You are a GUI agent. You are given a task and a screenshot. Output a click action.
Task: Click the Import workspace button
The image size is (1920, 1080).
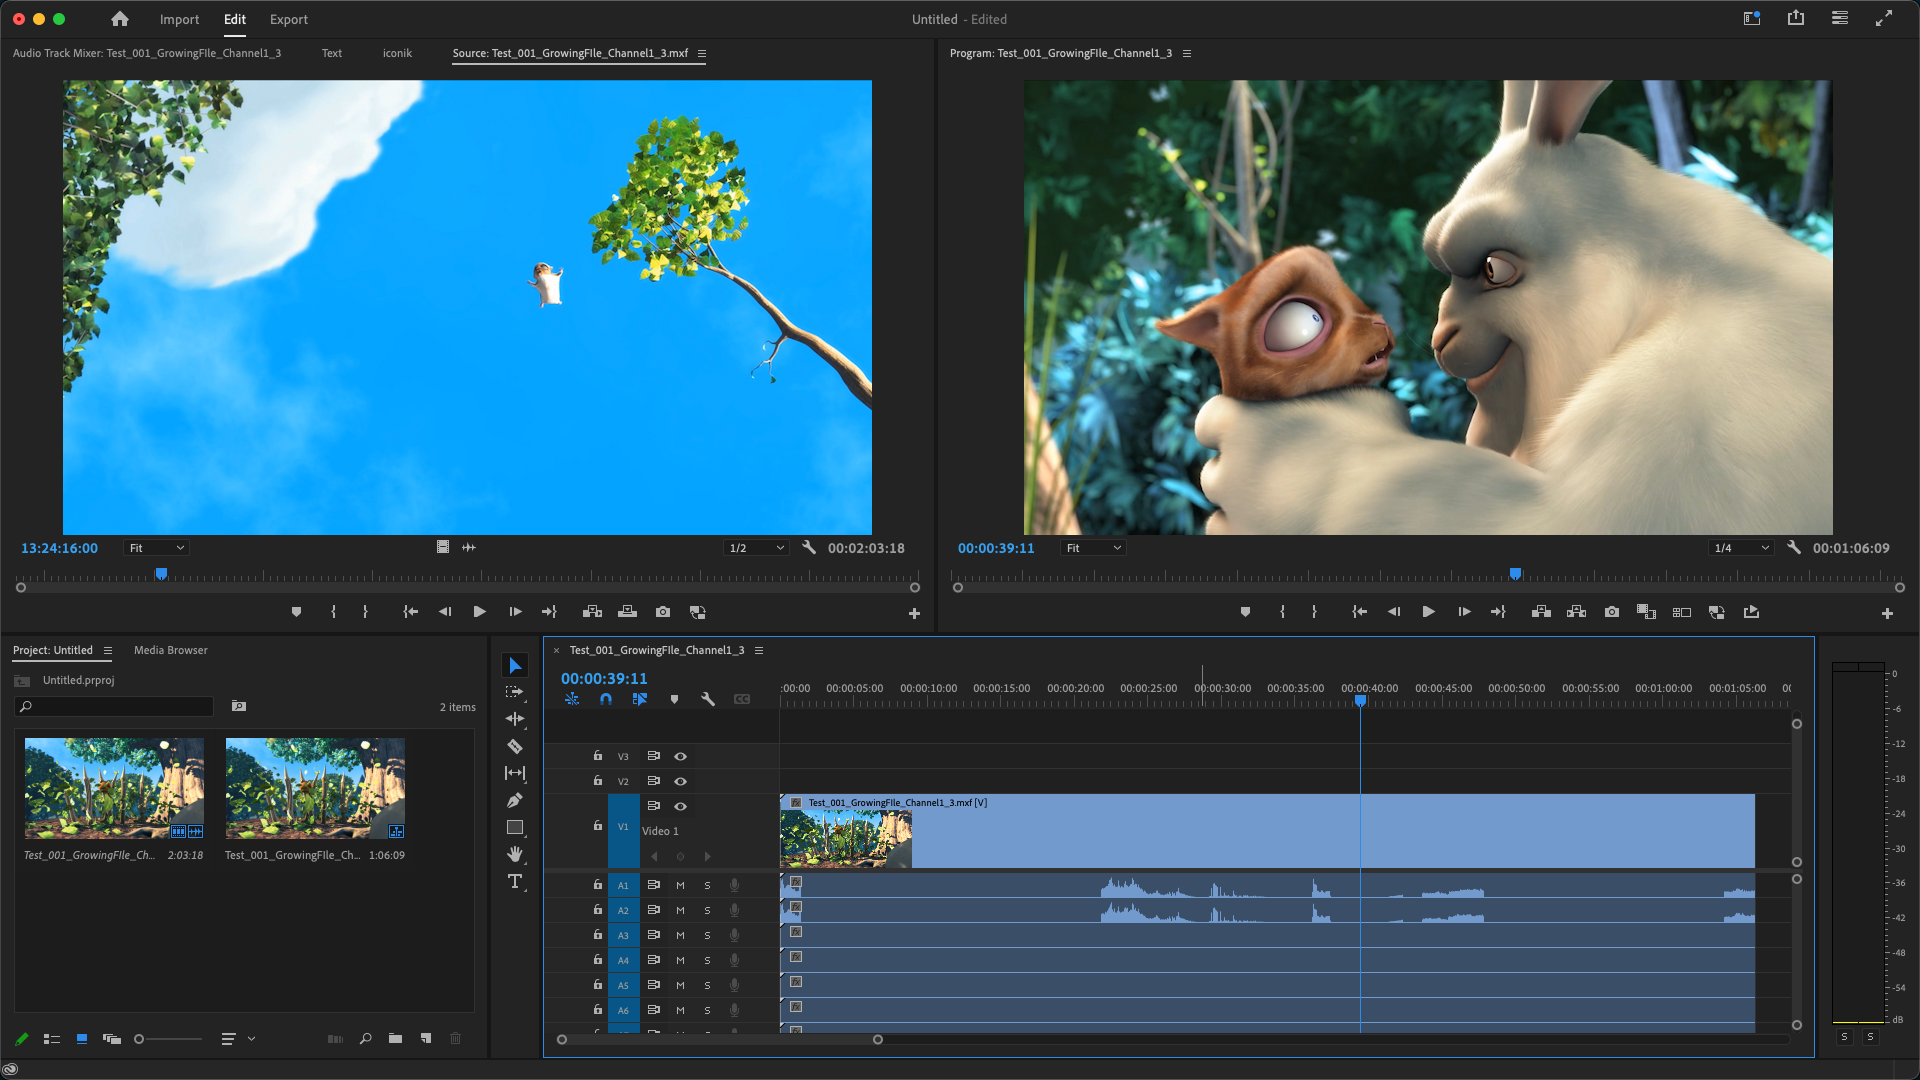[x=179, y=19]
